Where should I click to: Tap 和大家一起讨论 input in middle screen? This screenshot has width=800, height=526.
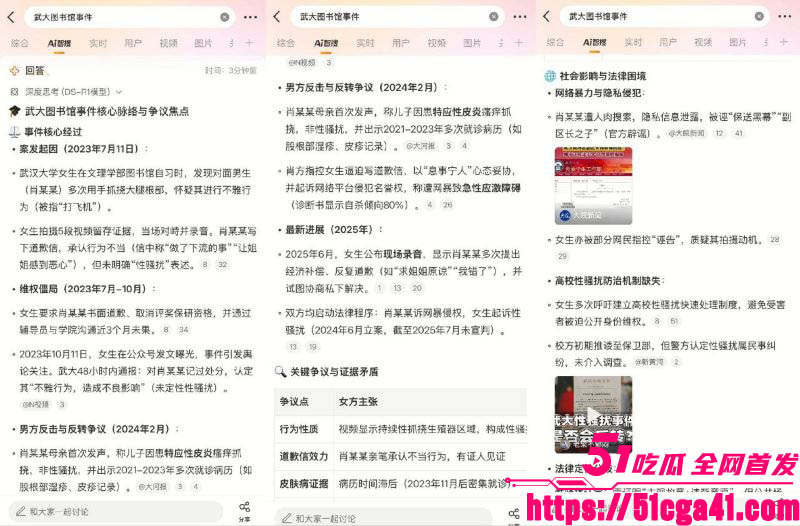pos(383,517)
